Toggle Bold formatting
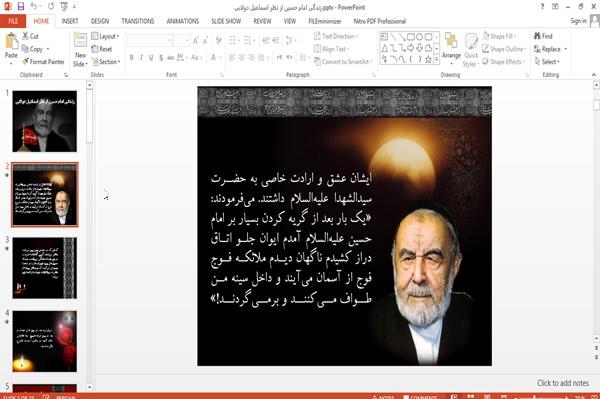Image resolution: width=600 pixels, height=399 pixels. (132, 58)
